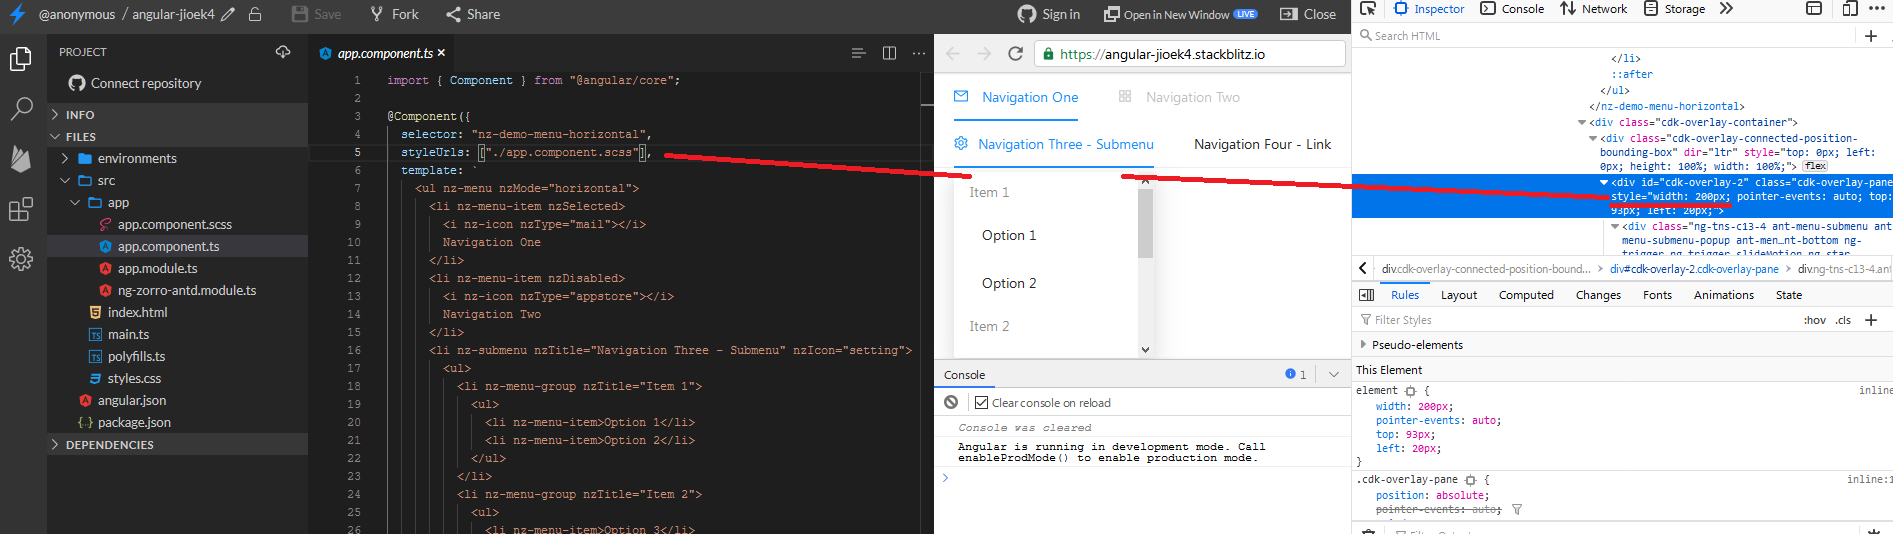Image resolution: width=1893 pixels, height=534 pixels.
Task: Fork this project
Action: pos(394,14)
